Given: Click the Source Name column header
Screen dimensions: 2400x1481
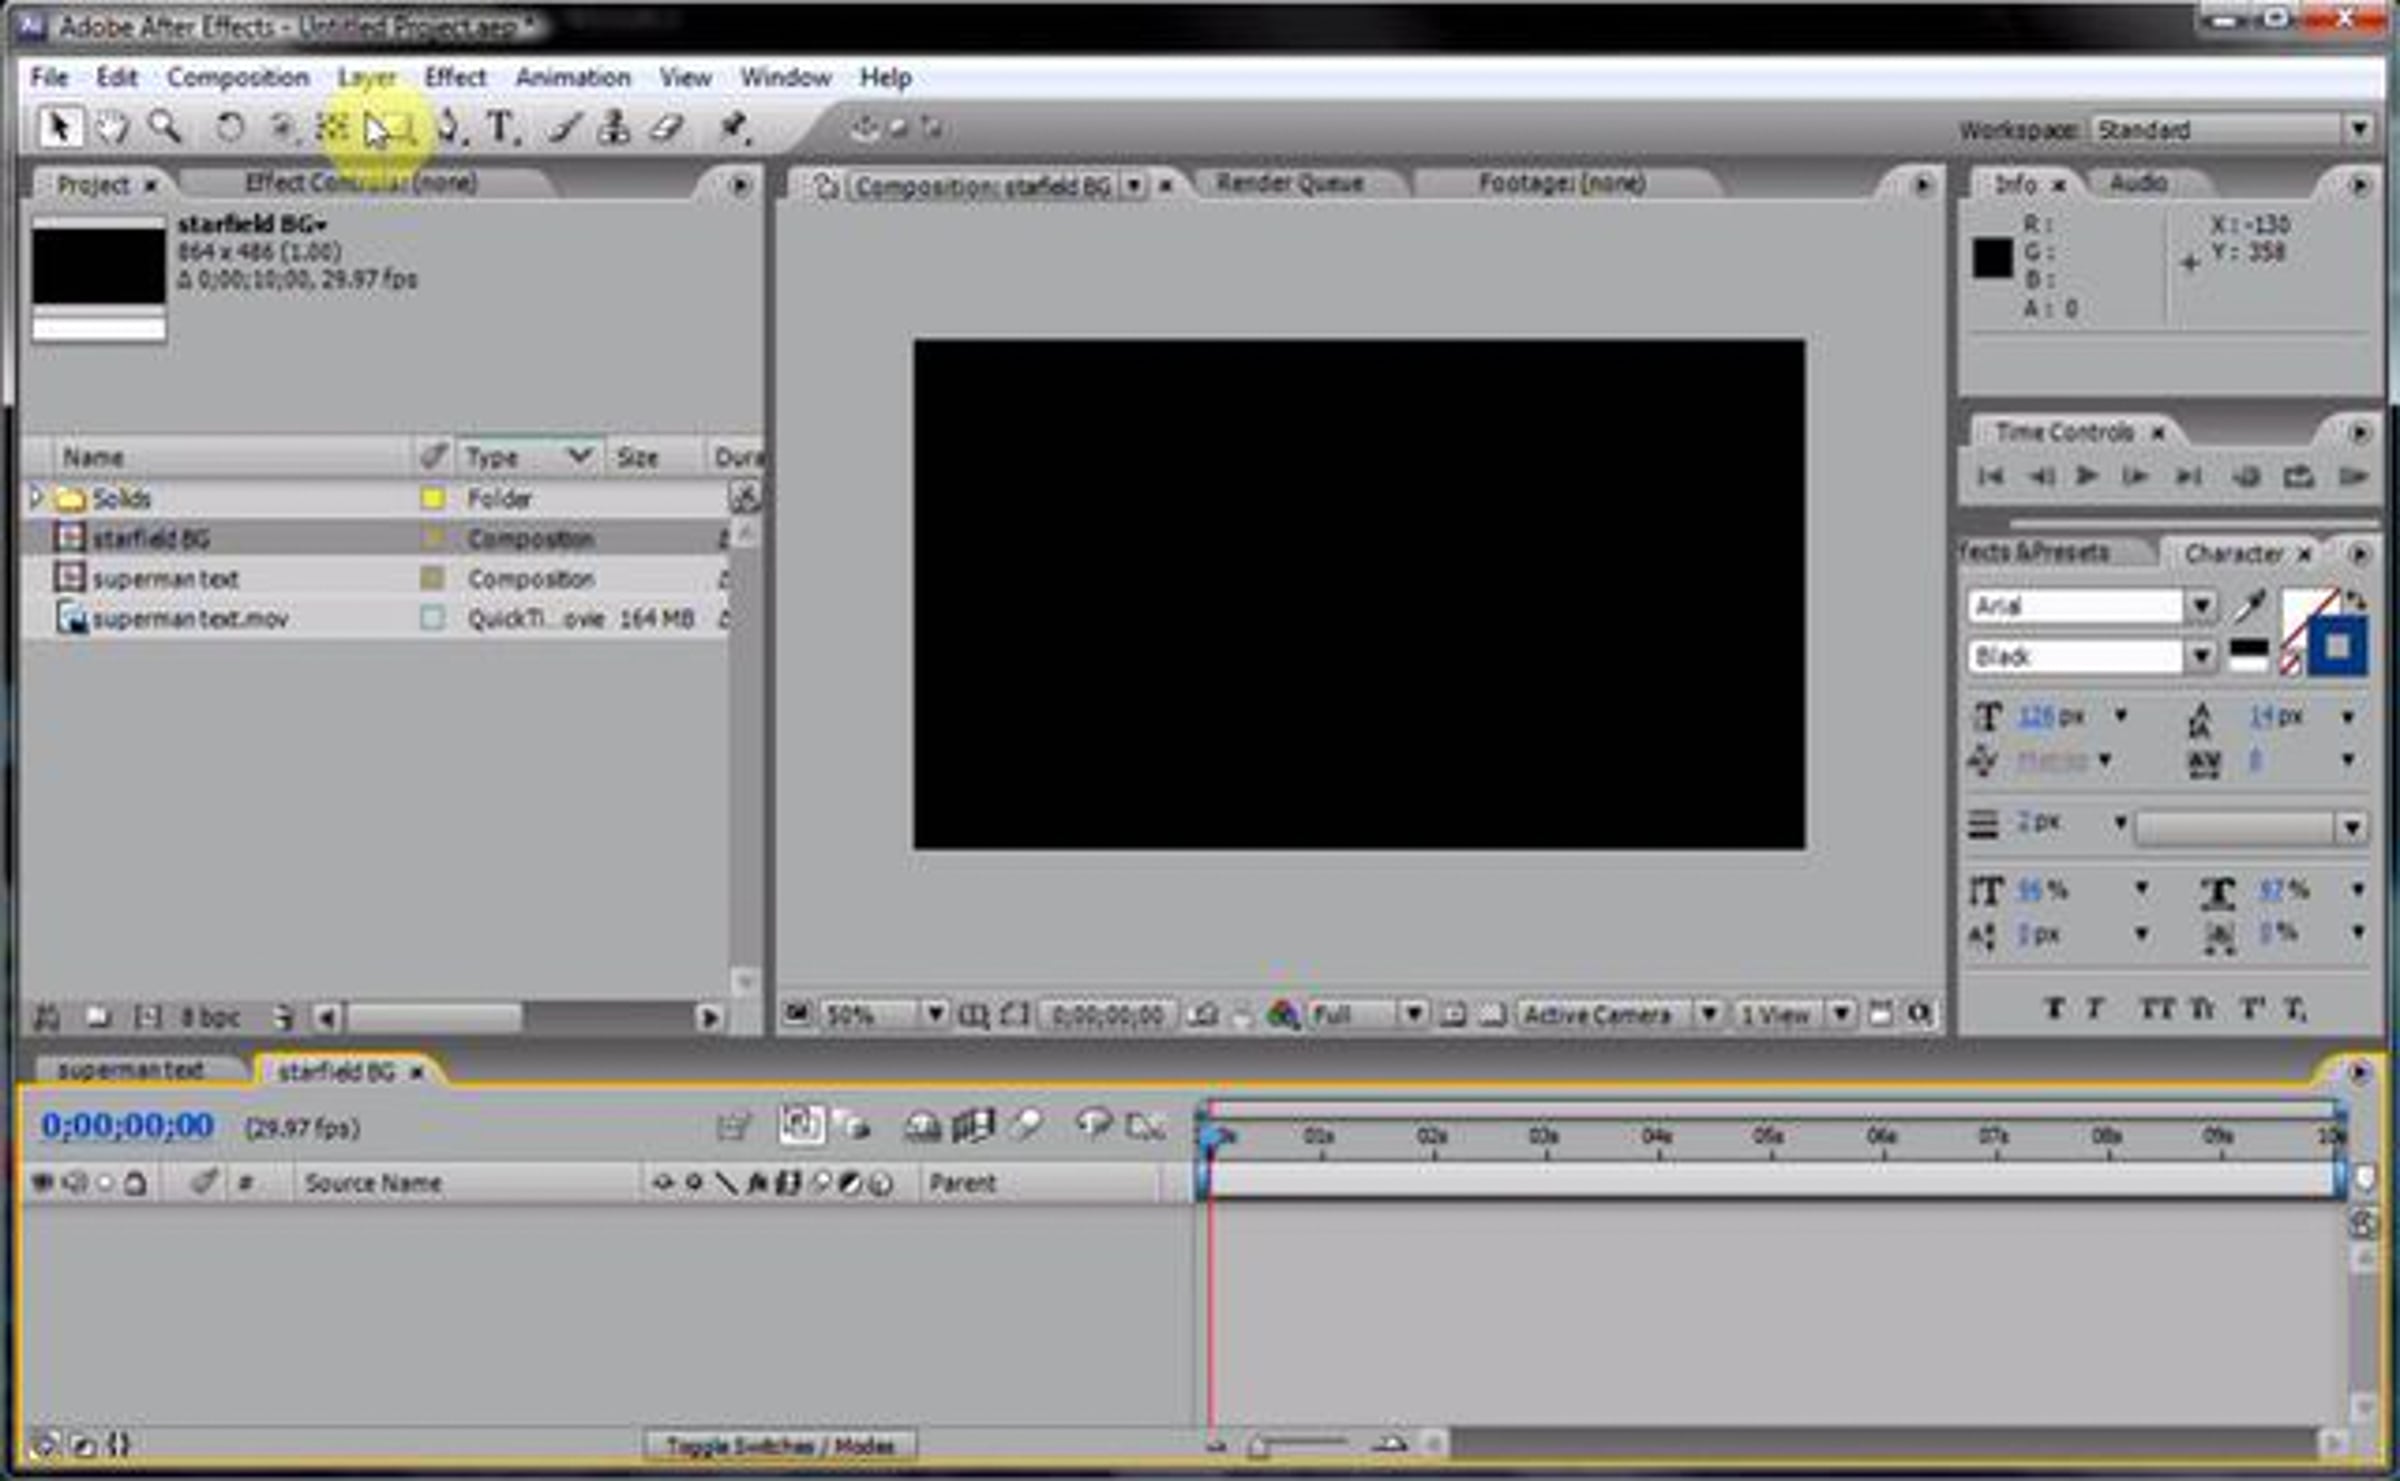Looking at the screenshot, I should tap(373, 1183).
